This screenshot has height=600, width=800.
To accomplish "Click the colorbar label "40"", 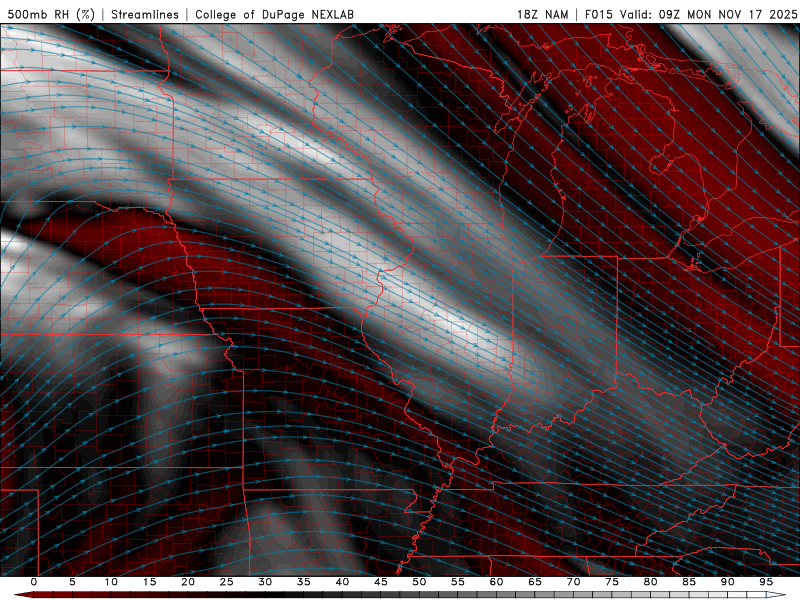I will (342, 582).
